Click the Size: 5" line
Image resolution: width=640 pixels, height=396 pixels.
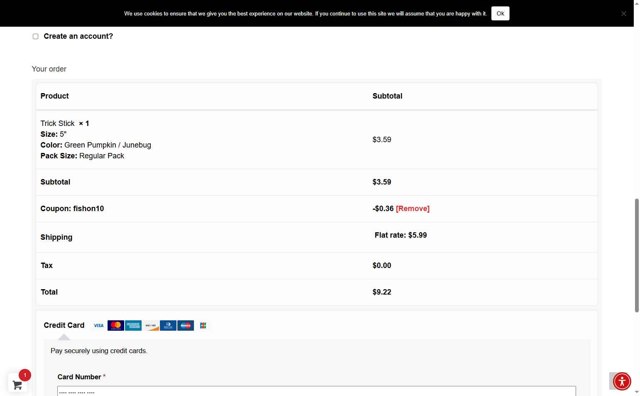(x=53, y=134)
